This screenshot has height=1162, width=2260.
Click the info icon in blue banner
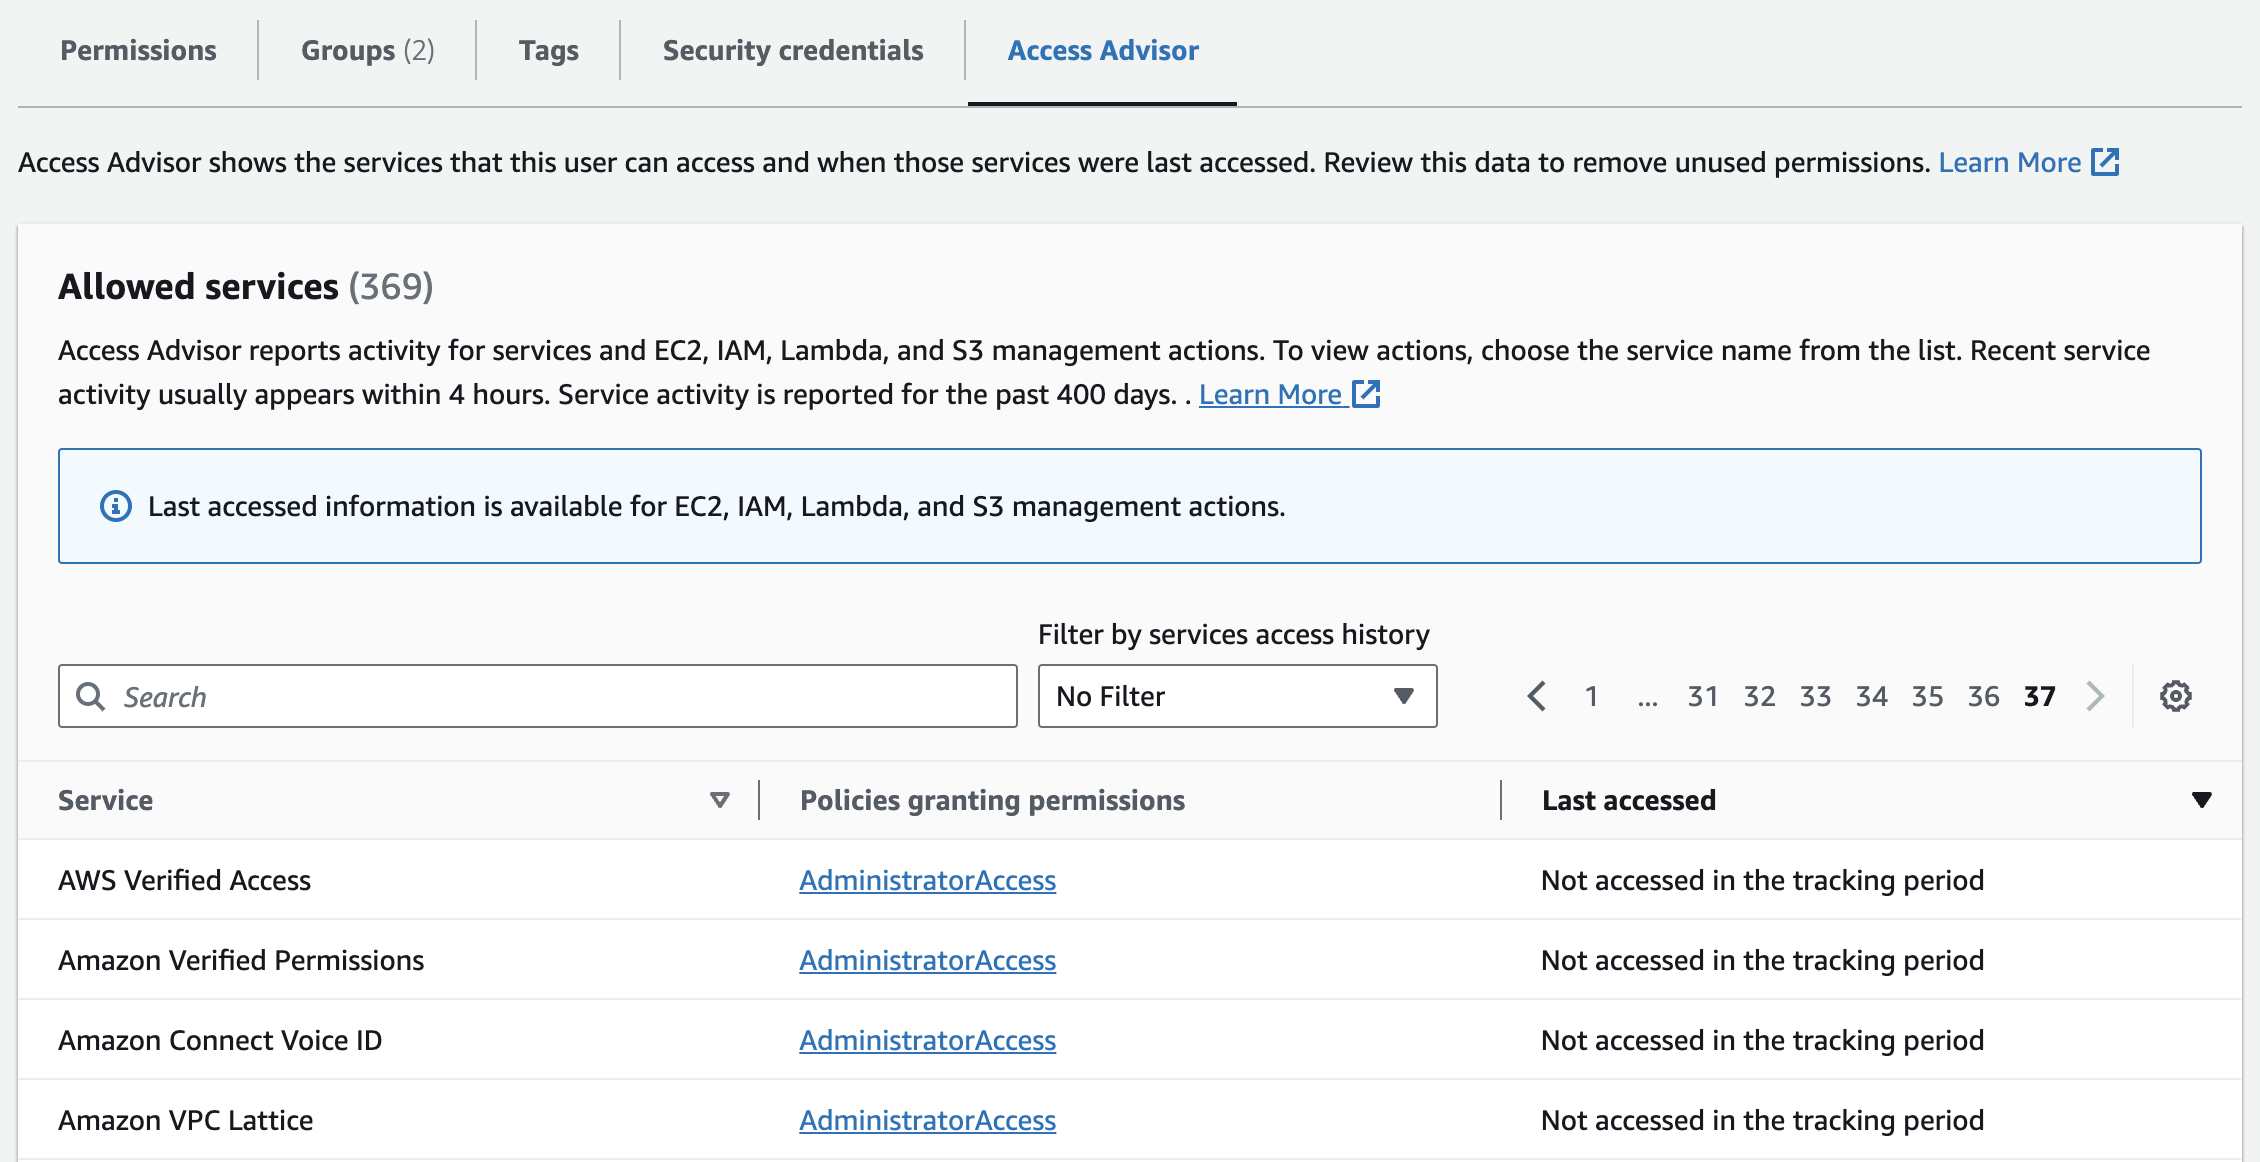click(x=116, y=506)
